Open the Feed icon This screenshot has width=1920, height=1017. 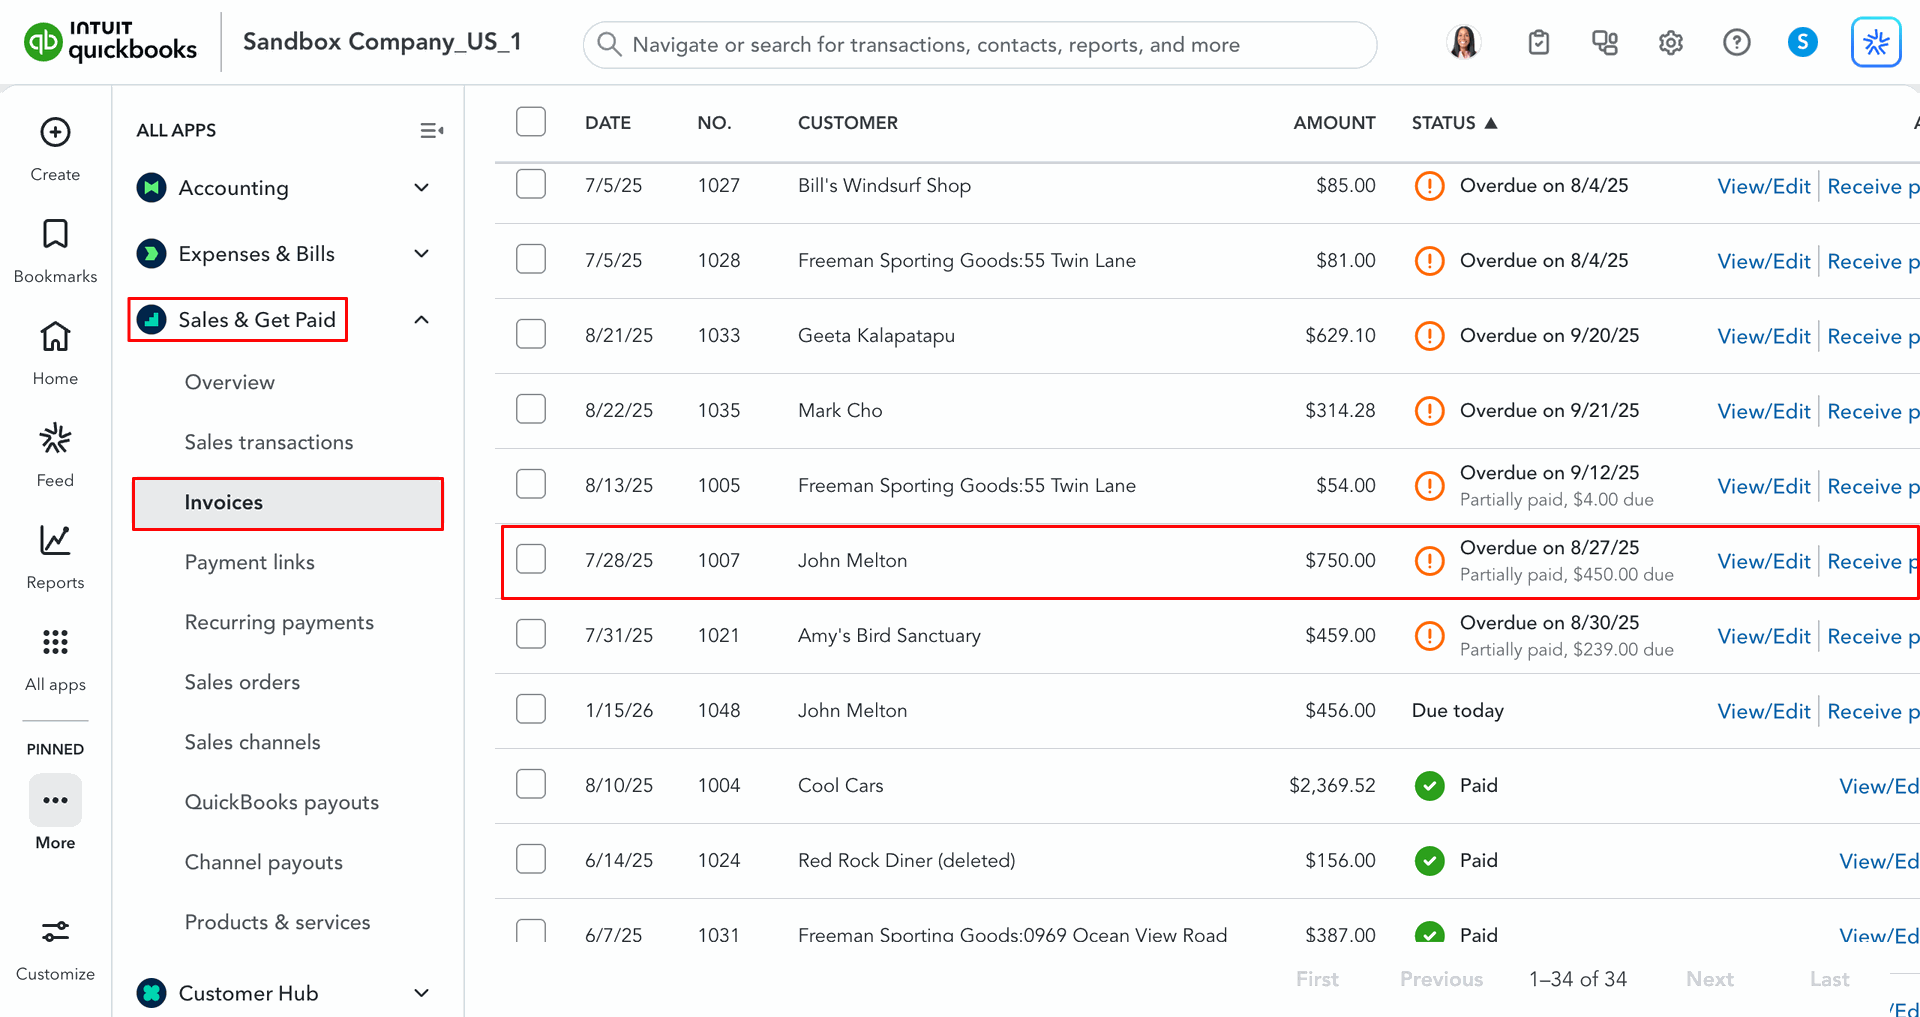point(55,439)
